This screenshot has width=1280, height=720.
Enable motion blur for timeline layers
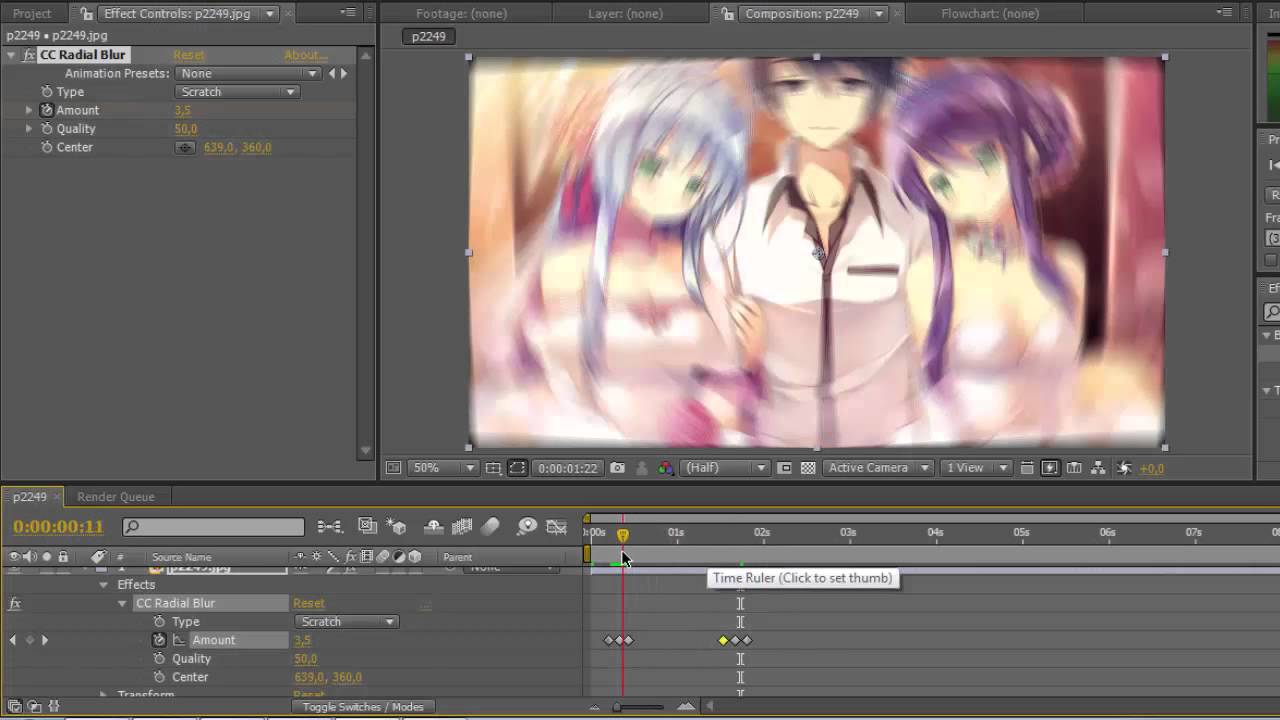(490, 526)
